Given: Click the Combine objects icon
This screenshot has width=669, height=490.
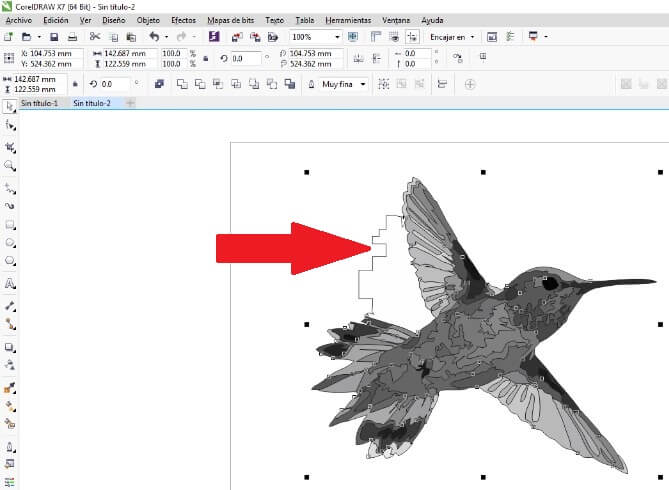Looking at the screenshot, I should tap(159, 84).
